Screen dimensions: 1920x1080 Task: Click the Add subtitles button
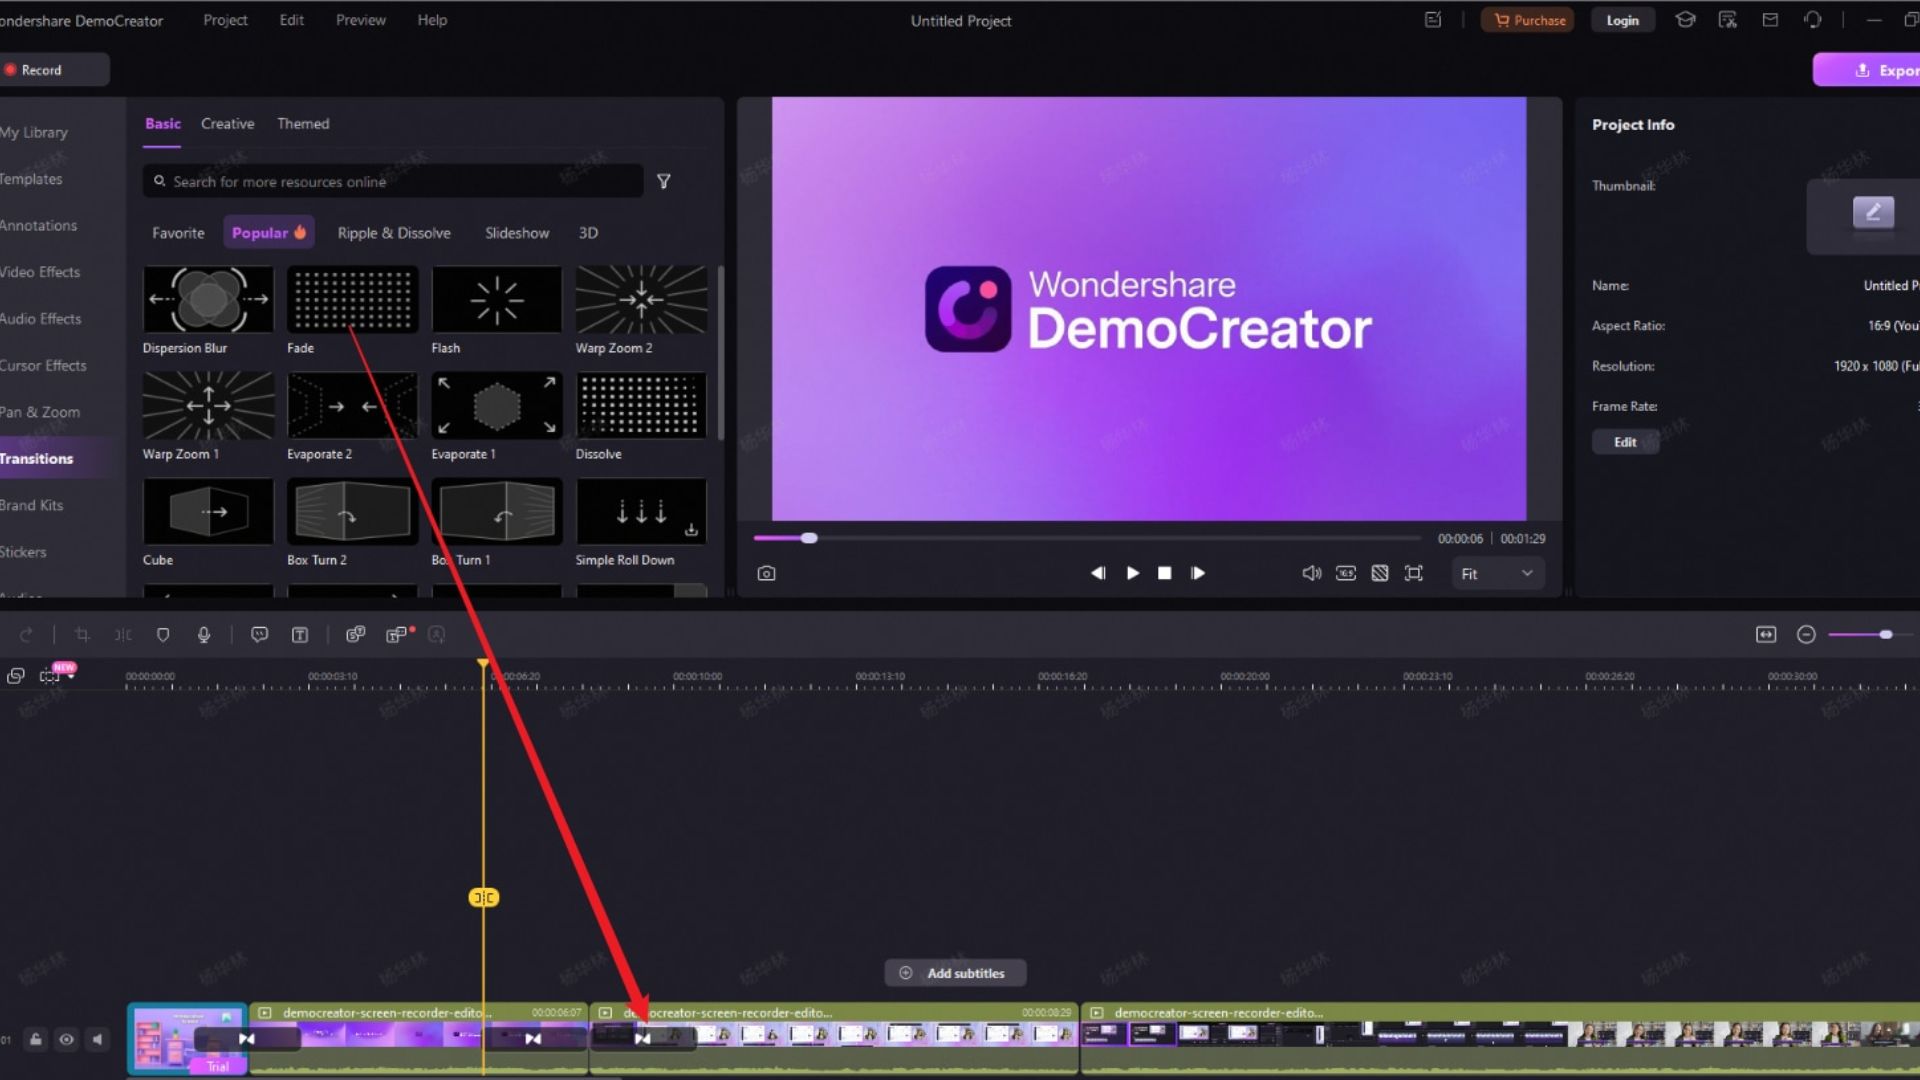(955, 973)
